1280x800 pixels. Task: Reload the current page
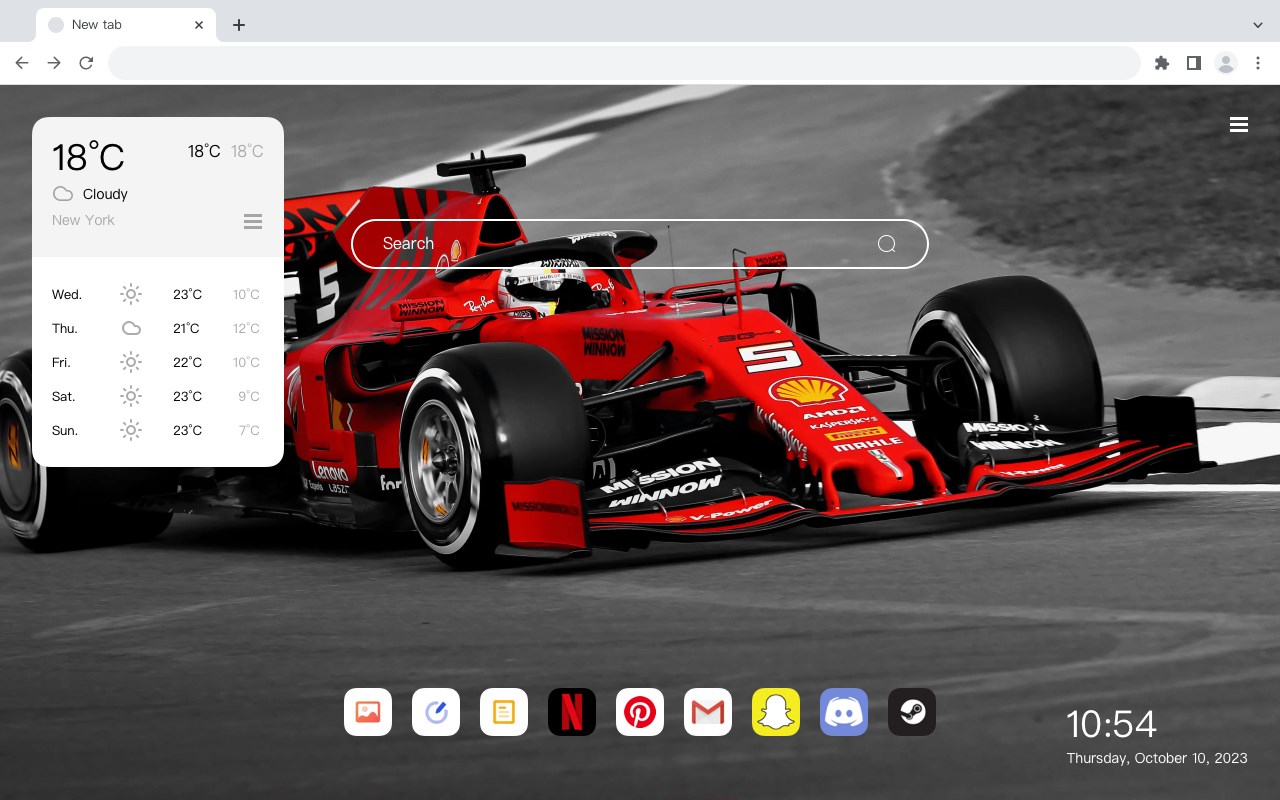(86, 63)
